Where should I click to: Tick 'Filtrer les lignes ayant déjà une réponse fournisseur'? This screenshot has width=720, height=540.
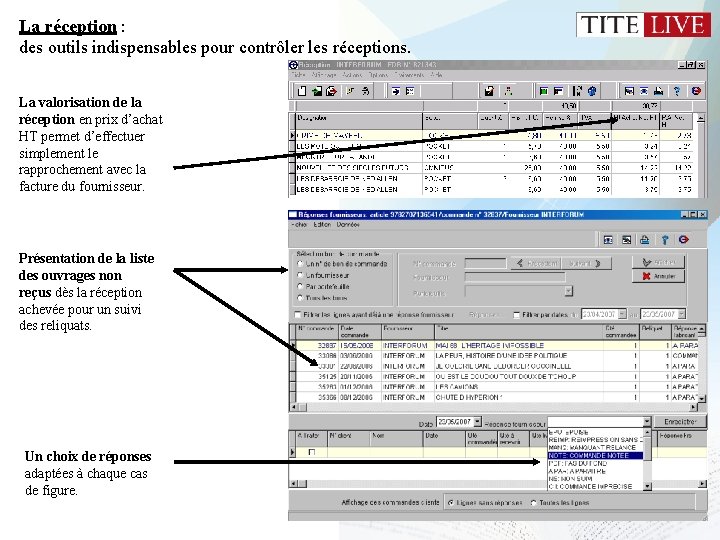pyautogui.click(x=298, y=315)
